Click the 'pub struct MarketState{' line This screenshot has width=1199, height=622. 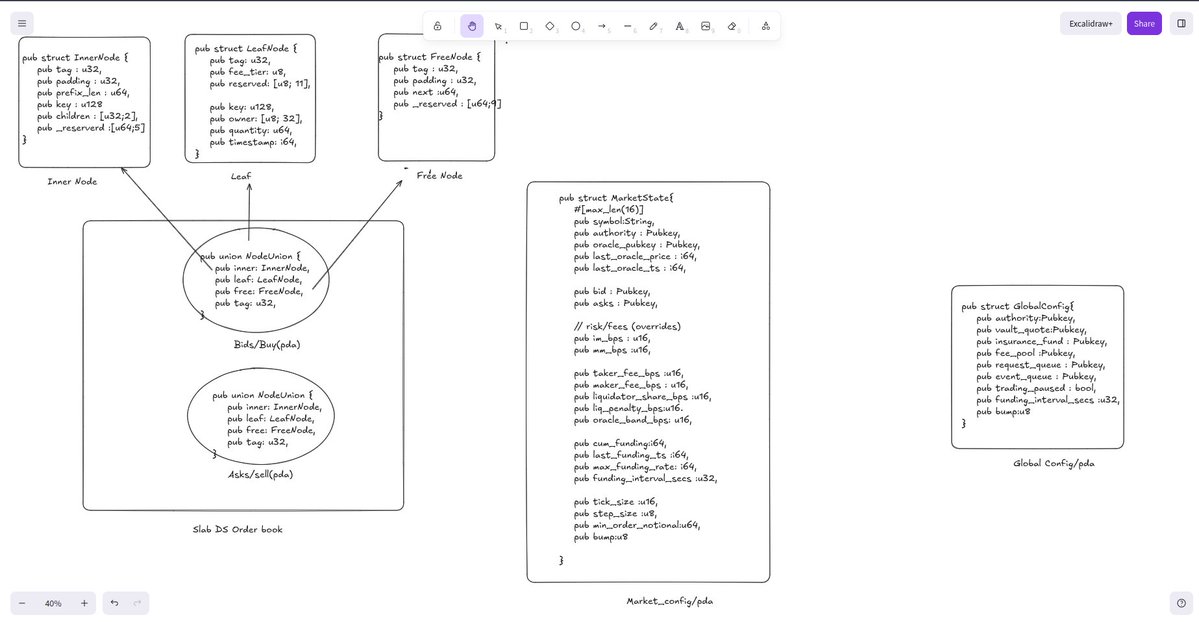616,198
